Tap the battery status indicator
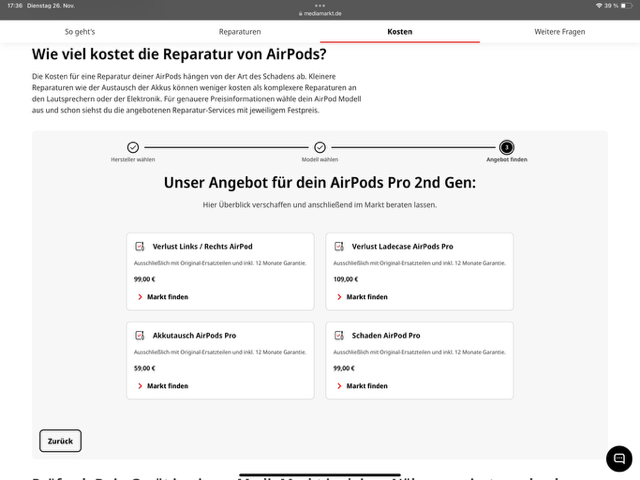 click(623, 5)
